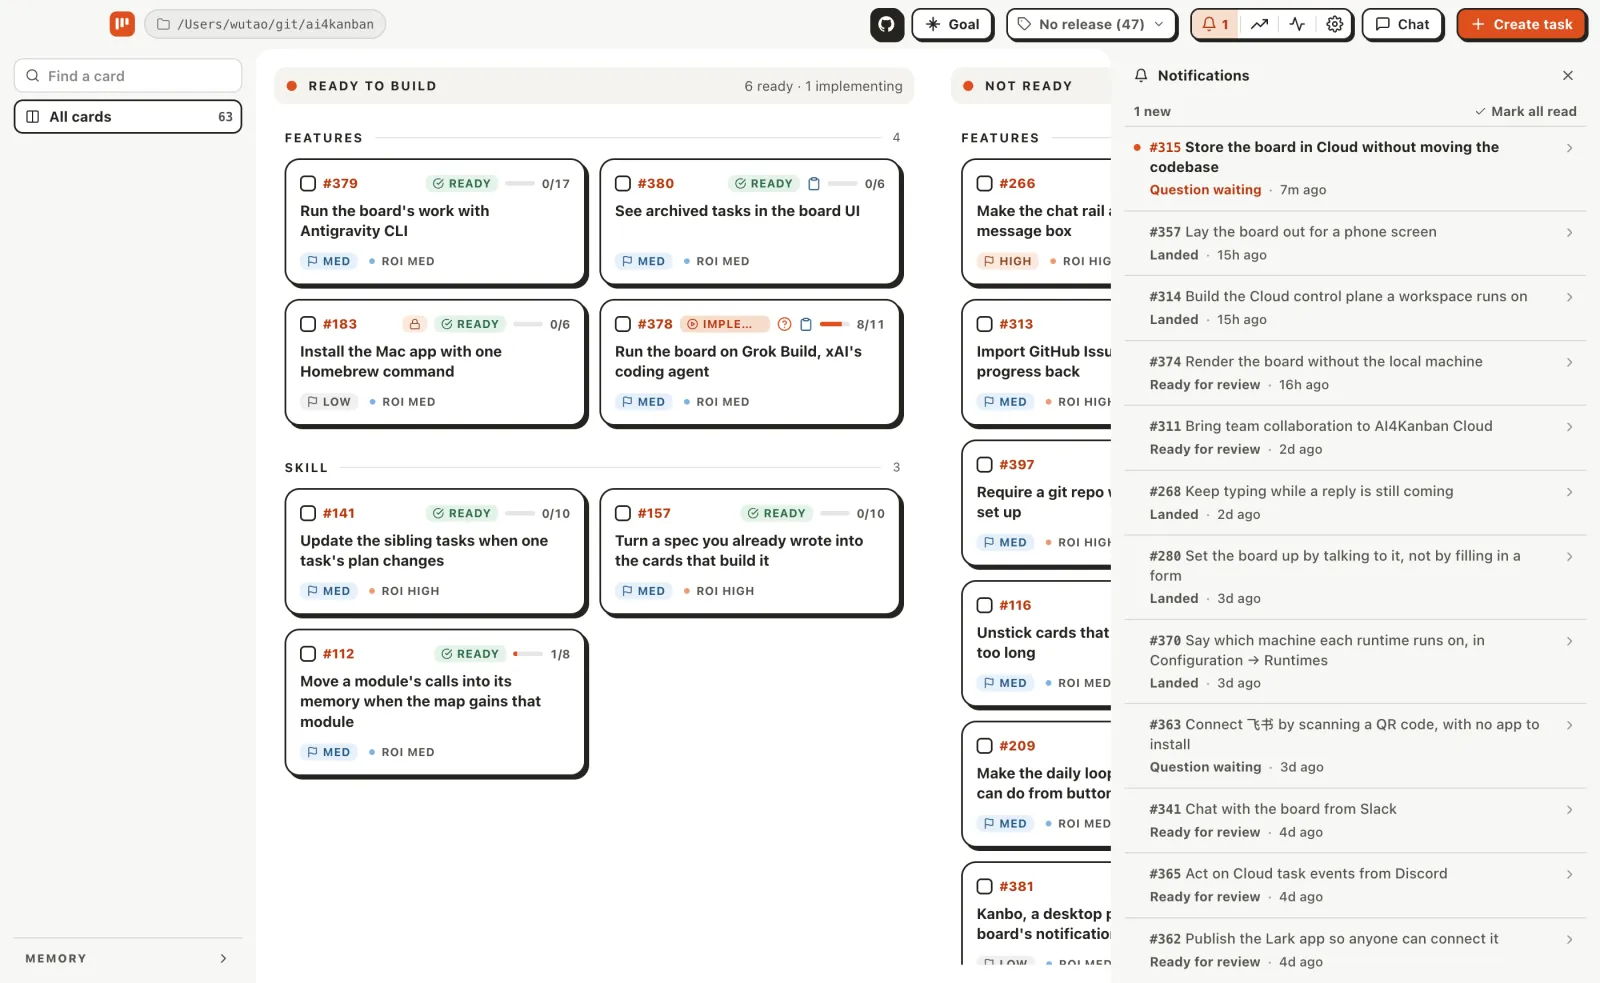Expand notification #311 chevron
This screenshot has height=983, width=1600.
1569,427
